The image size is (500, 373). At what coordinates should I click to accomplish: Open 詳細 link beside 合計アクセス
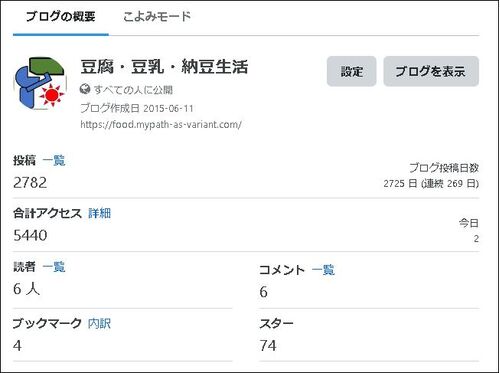point(100,213)
